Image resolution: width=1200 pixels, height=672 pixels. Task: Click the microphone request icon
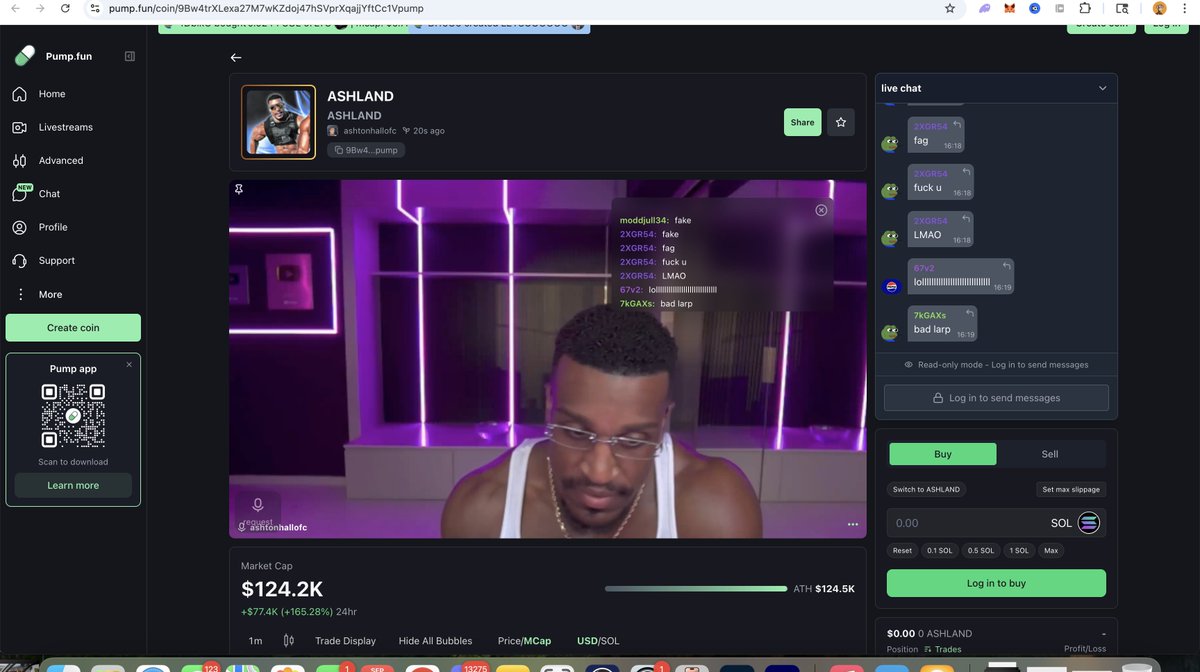click(x=257, y=505)
